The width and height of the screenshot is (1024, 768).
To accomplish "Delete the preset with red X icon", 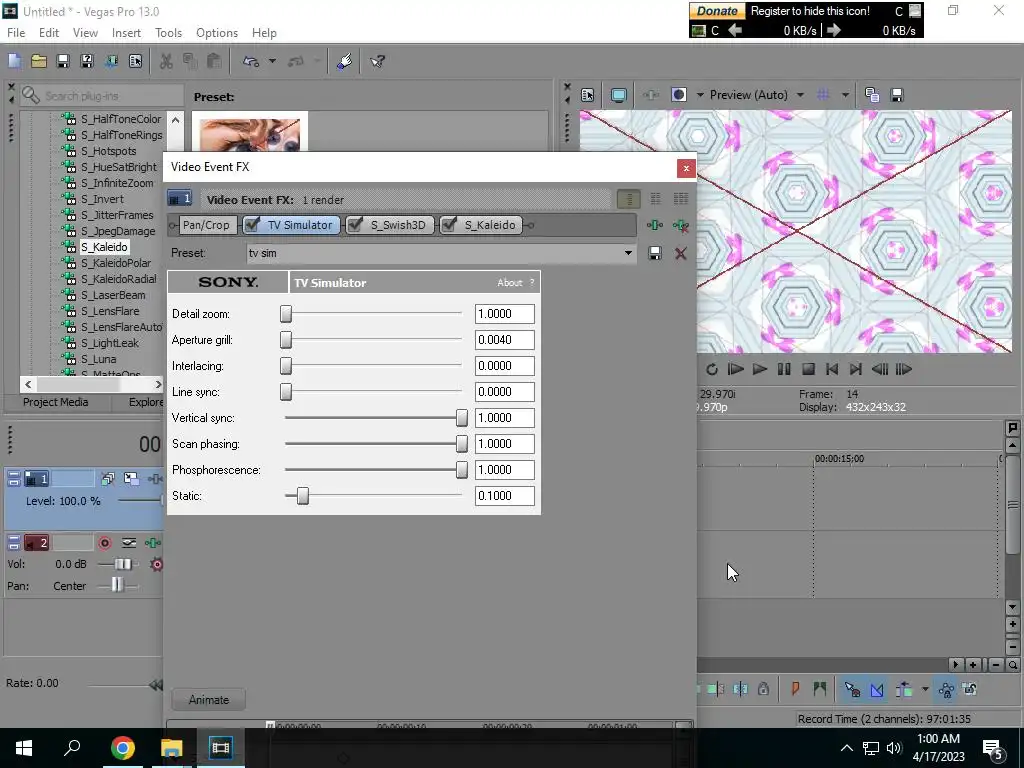I will [680, 253].
